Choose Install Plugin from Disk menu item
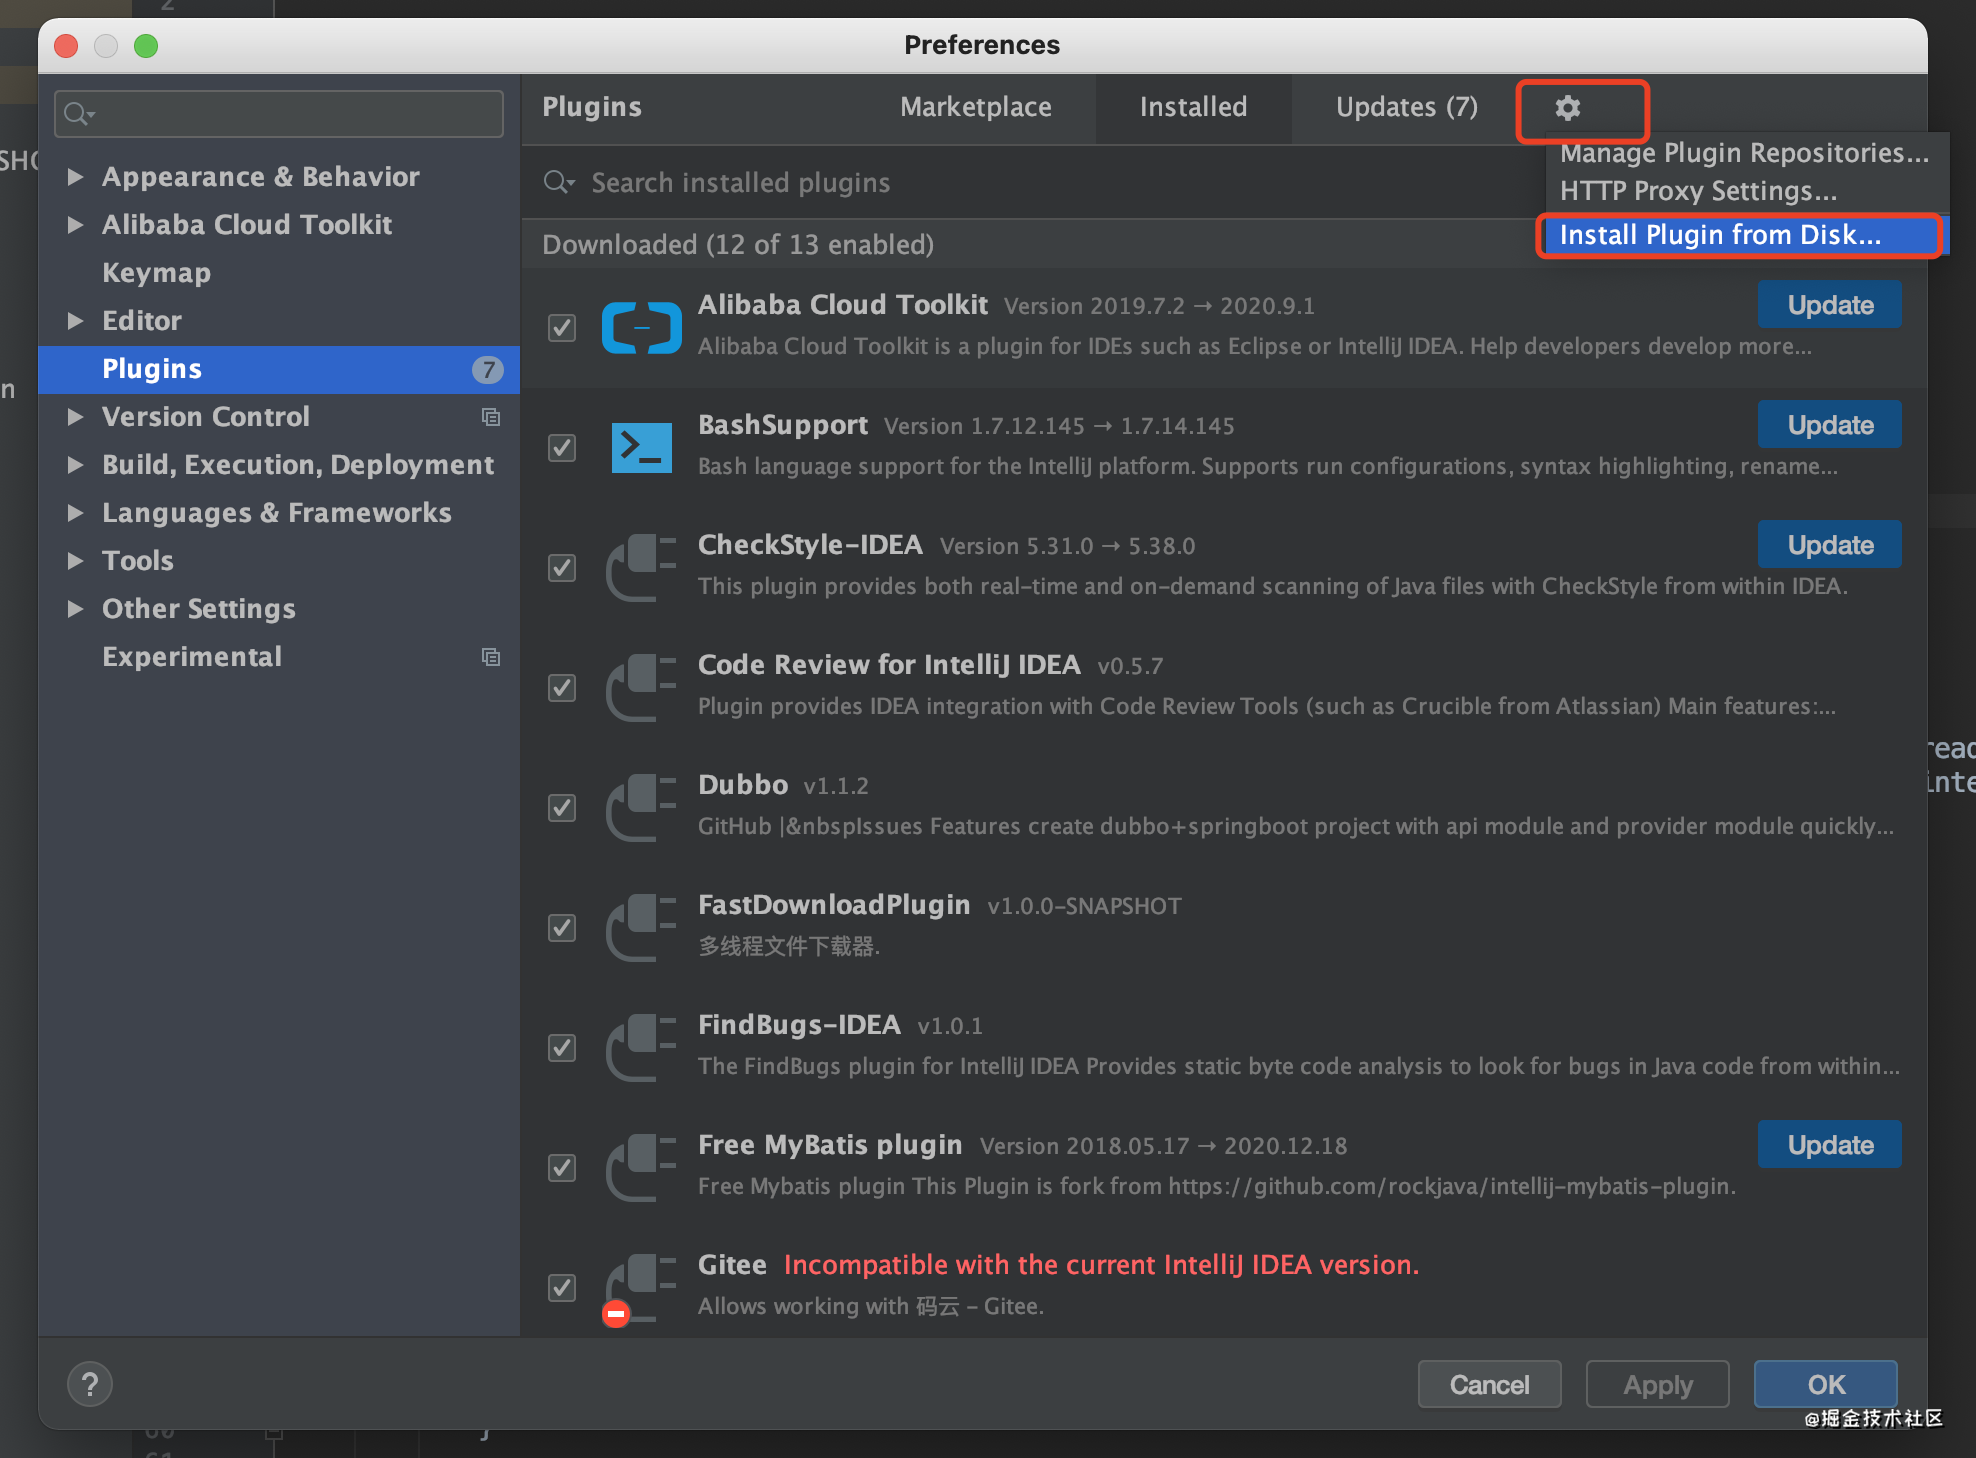Image resolution: width=1976 pixels, height=1458 pixels. point(1720,235)
